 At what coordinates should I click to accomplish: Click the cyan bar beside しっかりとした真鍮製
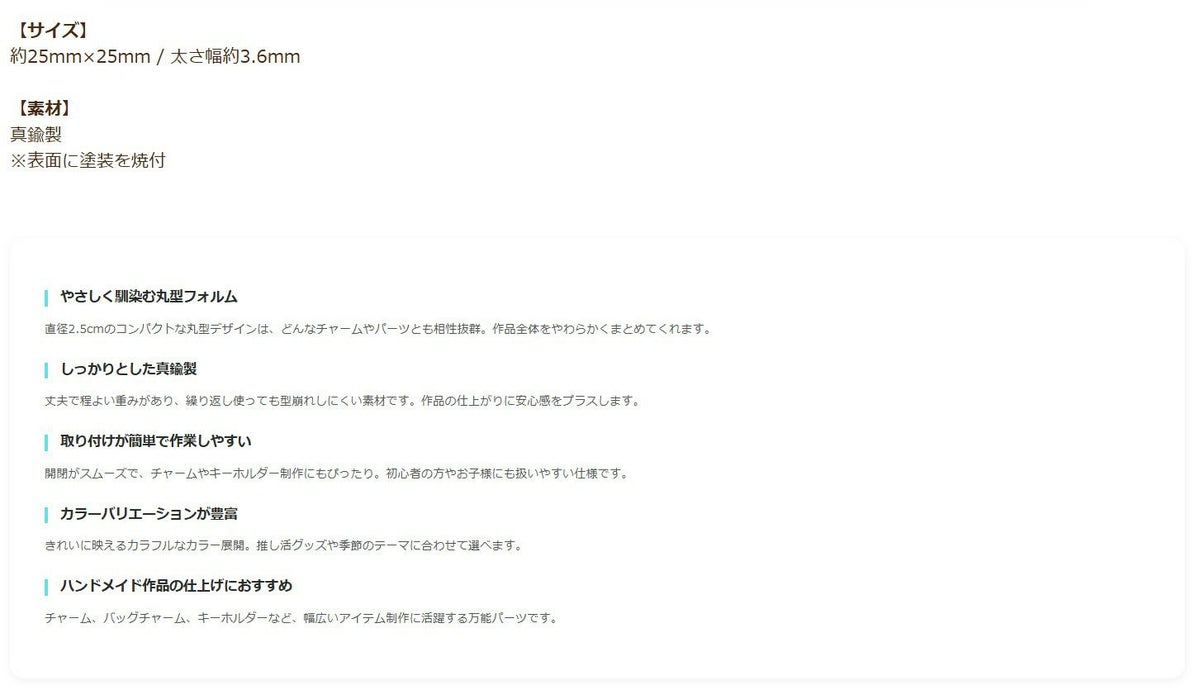coord(46,370)
